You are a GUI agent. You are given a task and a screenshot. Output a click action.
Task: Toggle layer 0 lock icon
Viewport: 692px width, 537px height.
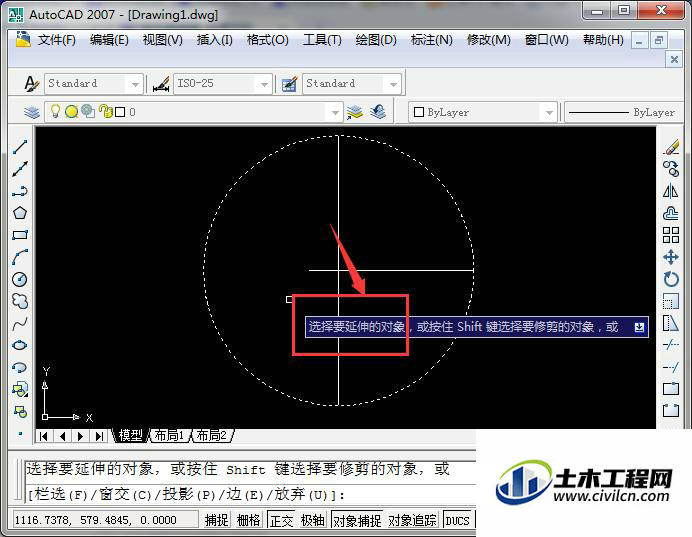105,111
